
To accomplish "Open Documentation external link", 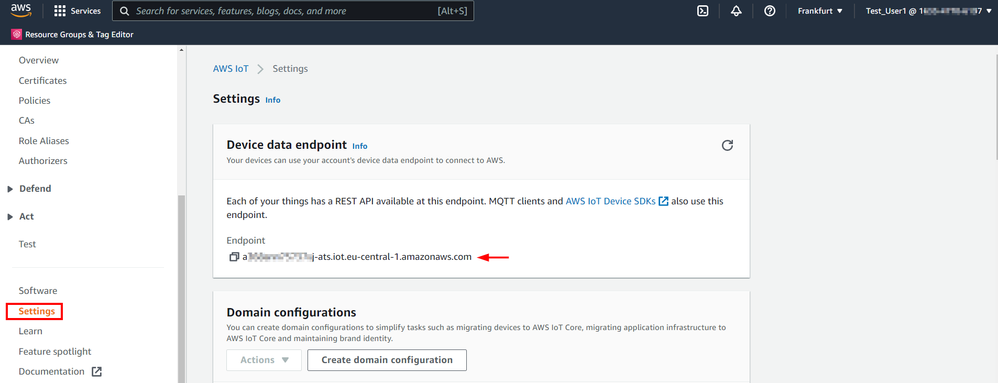I will [x=60, y=372].
